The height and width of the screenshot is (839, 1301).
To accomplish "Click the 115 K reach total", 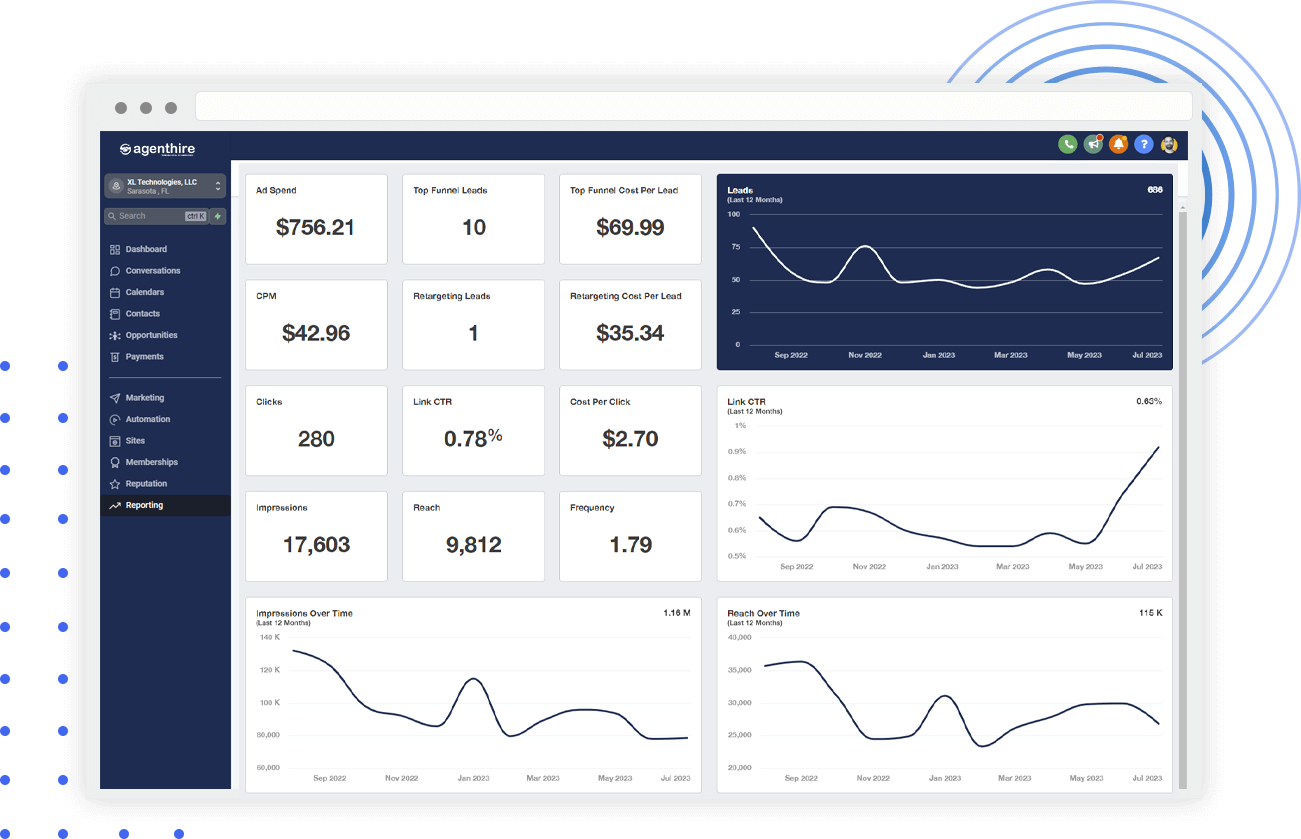I will coord(1150,612).
